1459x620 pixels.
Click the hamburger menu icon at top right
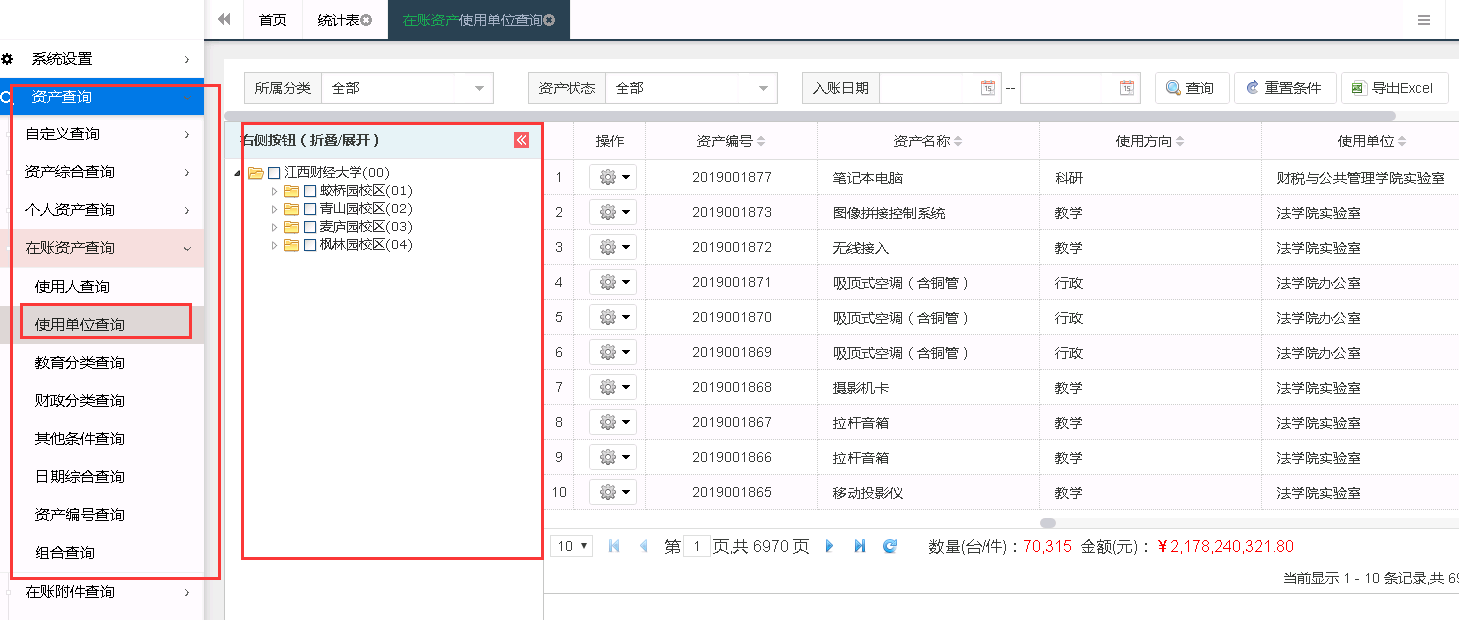pyautogui.click(x=1423, y=20)
